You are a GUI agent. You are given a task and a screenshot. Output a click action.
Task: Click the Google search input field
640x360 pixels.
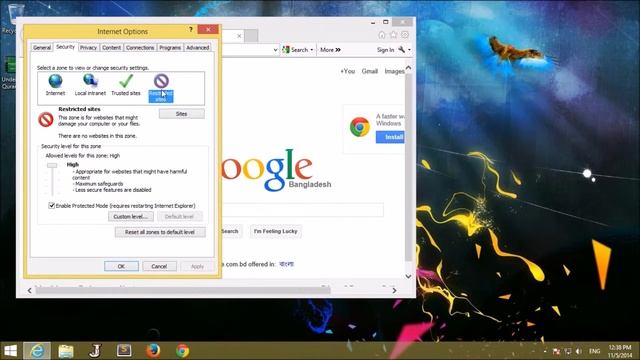coord(303,210)
